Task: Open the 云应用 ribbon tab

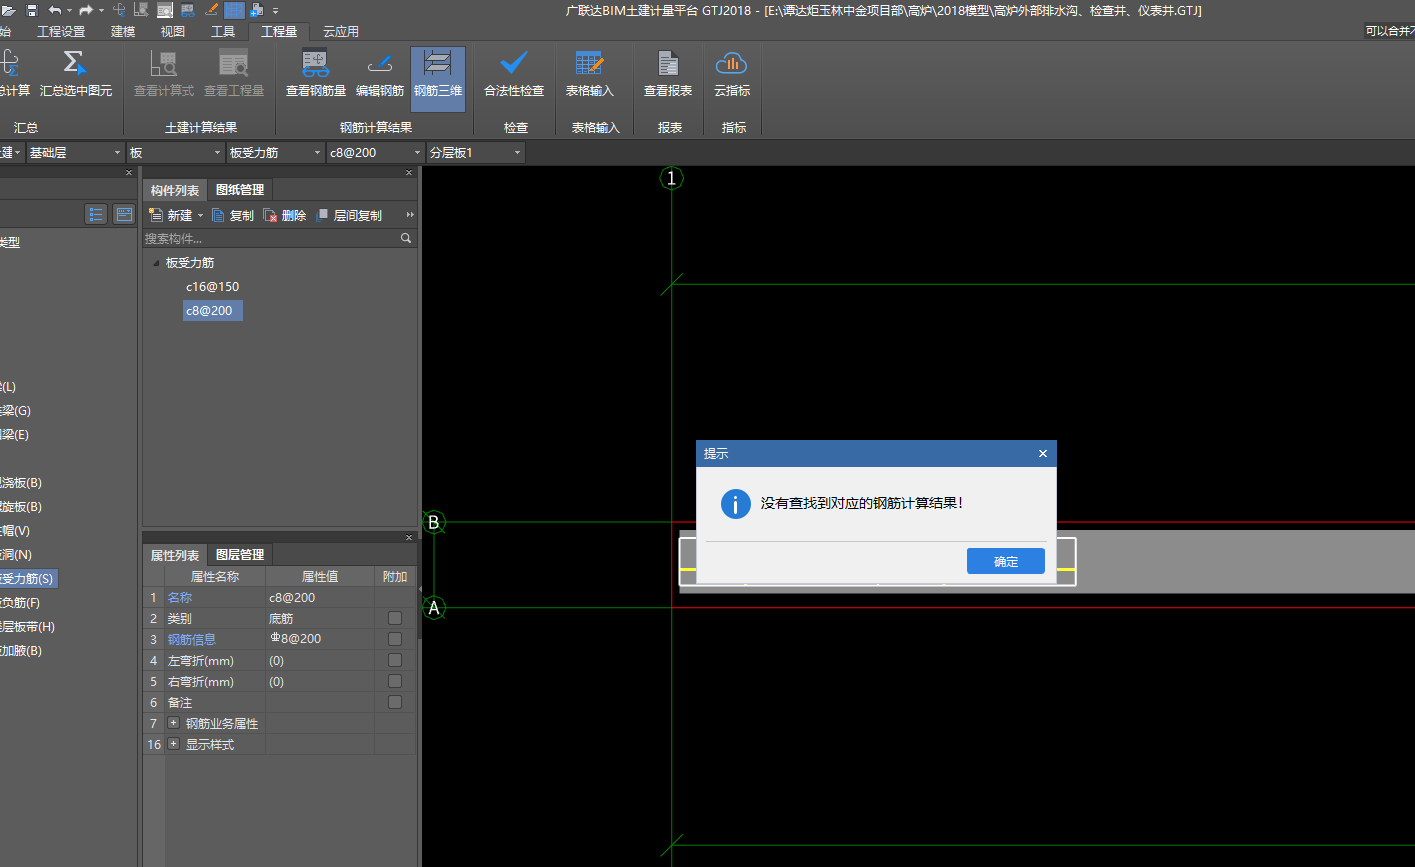Action: click(x=341, y=31)
